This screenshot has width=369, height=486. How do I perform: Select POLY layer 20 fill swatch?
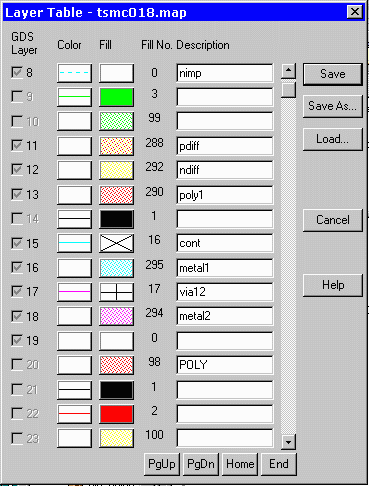point(116,365)
